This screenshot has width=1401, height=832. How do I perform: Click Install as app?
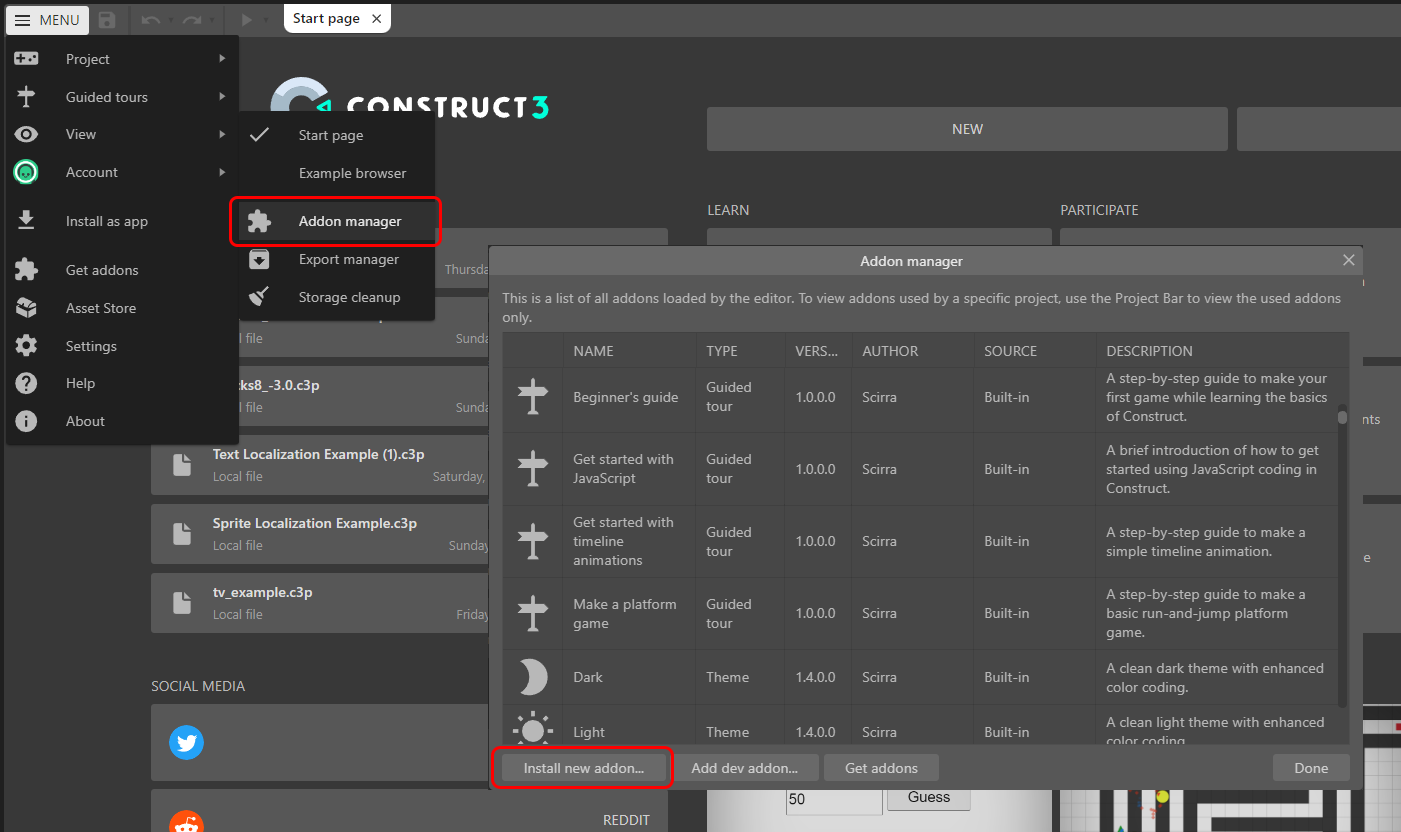[x=106, y=220]
